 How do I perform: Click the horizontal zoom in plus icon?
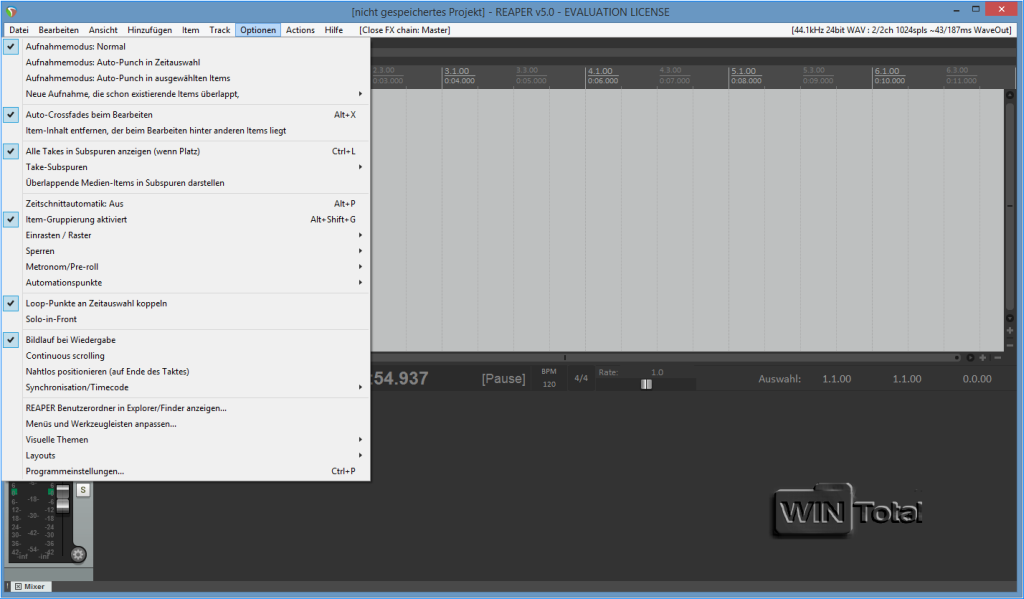[983, 357]
